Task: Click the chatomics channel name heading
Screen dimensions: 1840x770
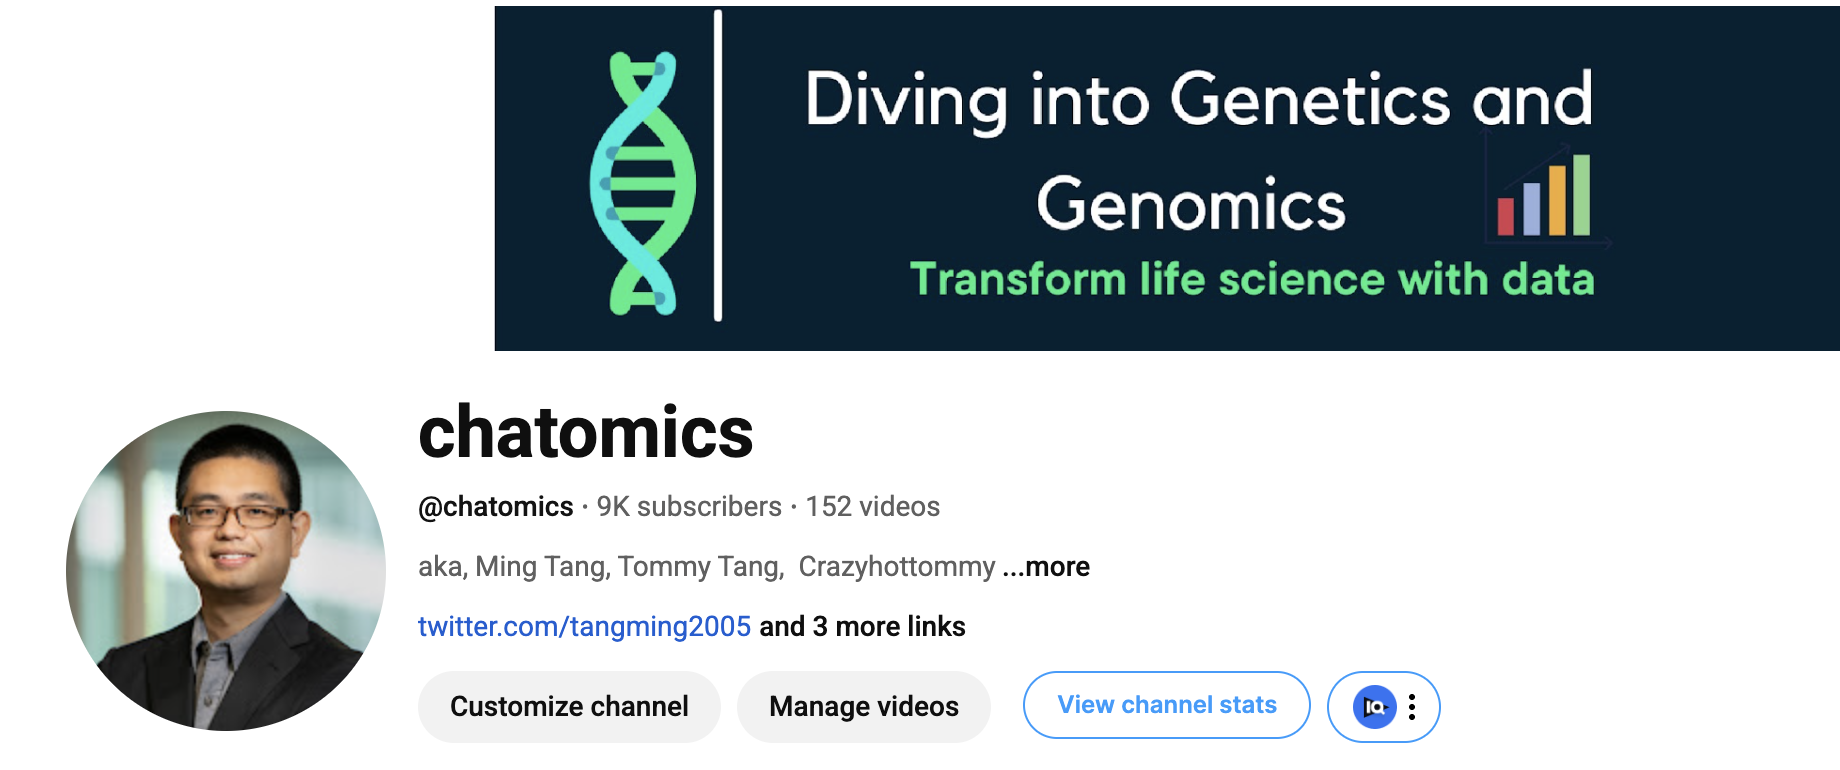Action: (586, 433)
